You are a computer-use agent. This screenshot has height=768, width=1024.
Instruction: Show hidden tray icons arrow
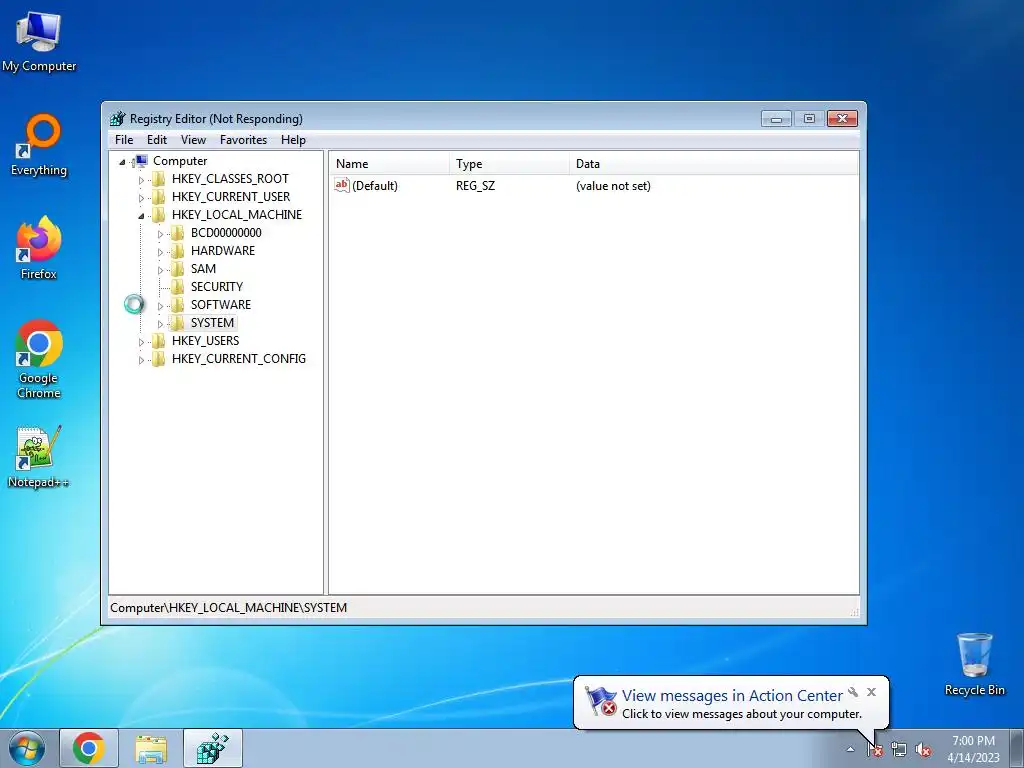(850, 750)
